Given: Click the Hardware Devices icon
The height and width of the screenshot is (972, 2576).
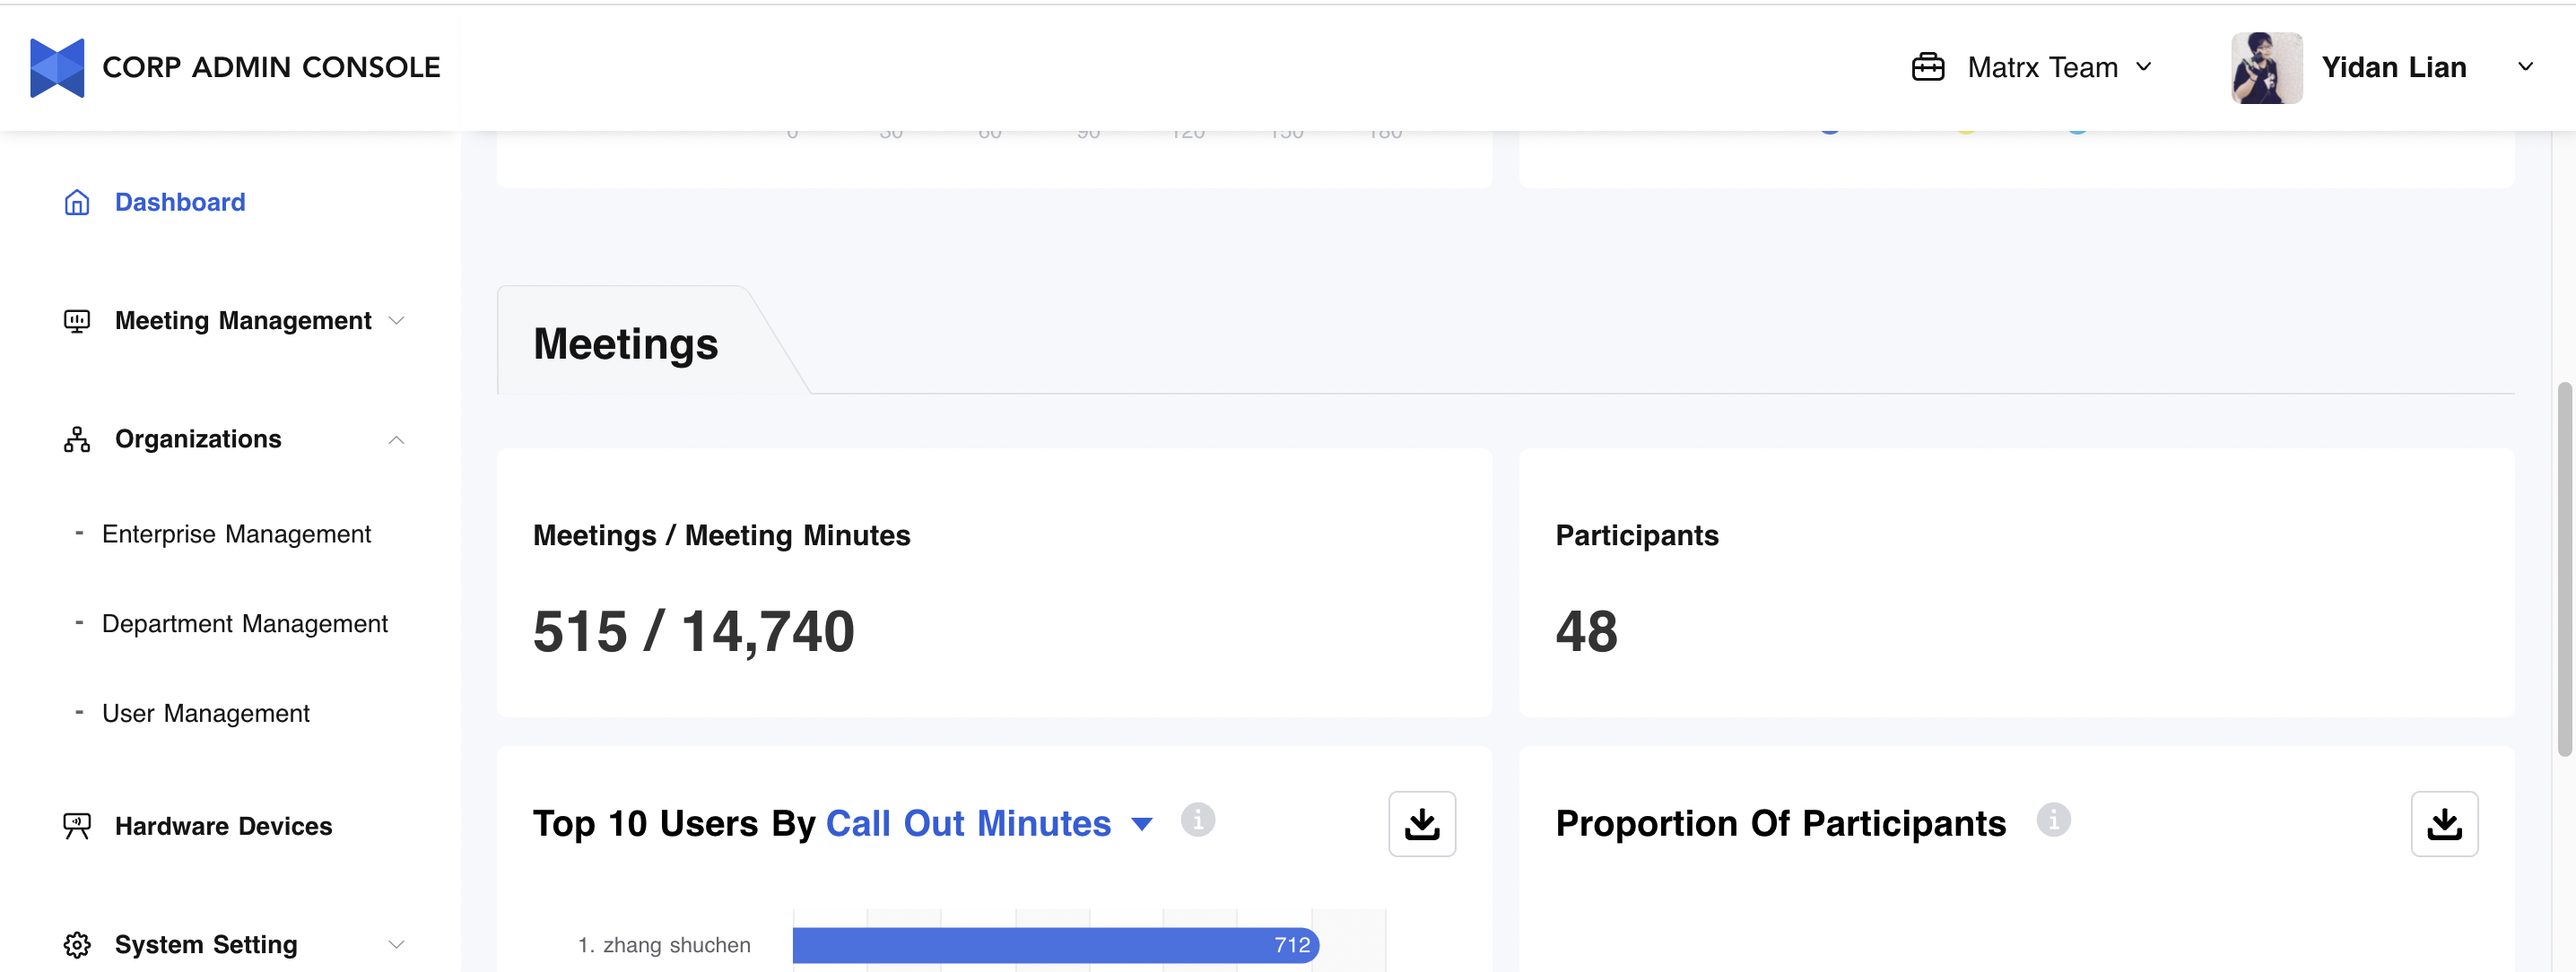Looking at the screenshot, I should (77, 826).
